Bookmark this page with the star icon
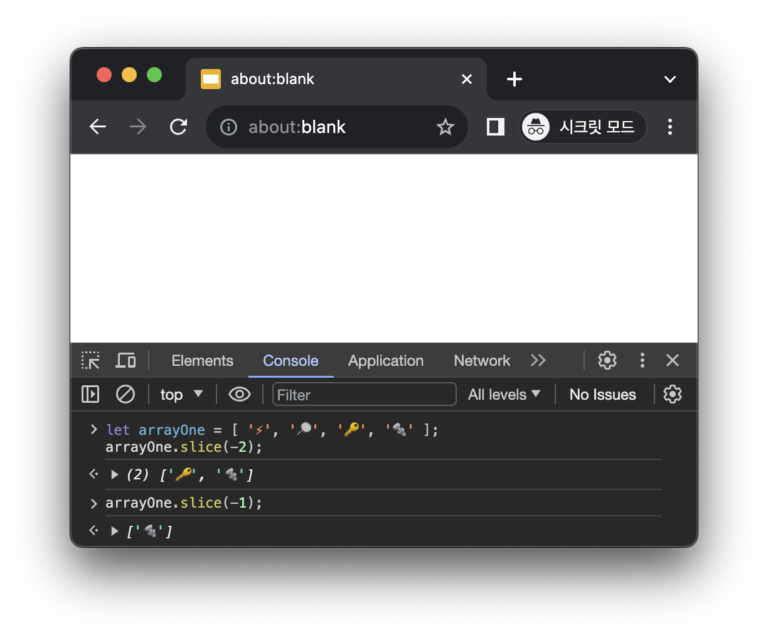Screen dimensions: 768x640 click(445, 127)
